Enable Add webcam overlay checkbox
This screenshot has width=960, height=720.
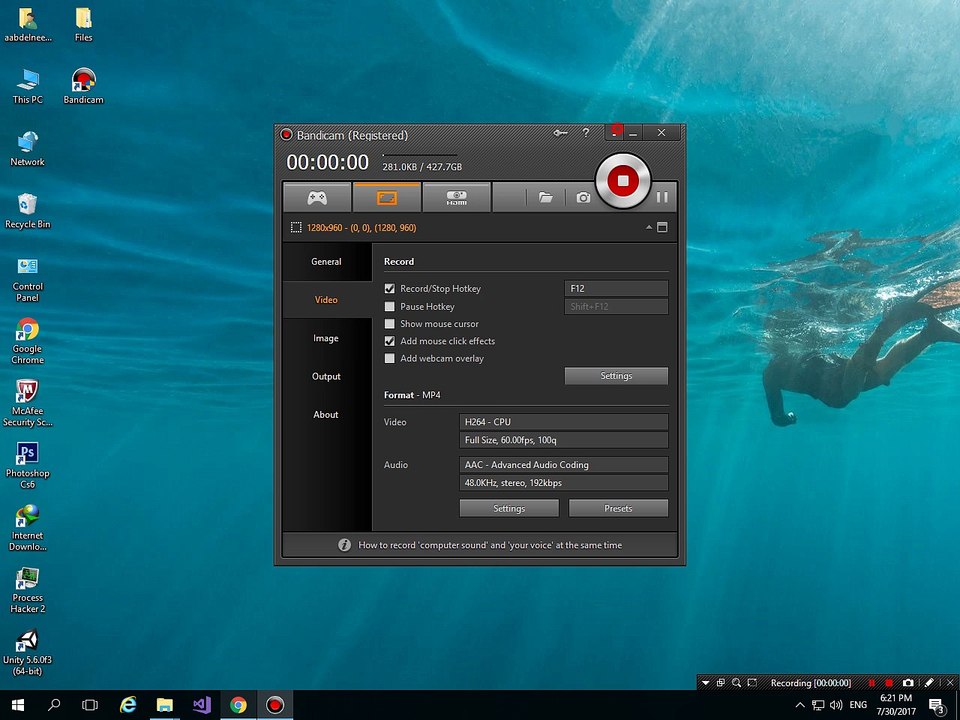point(389,359)
